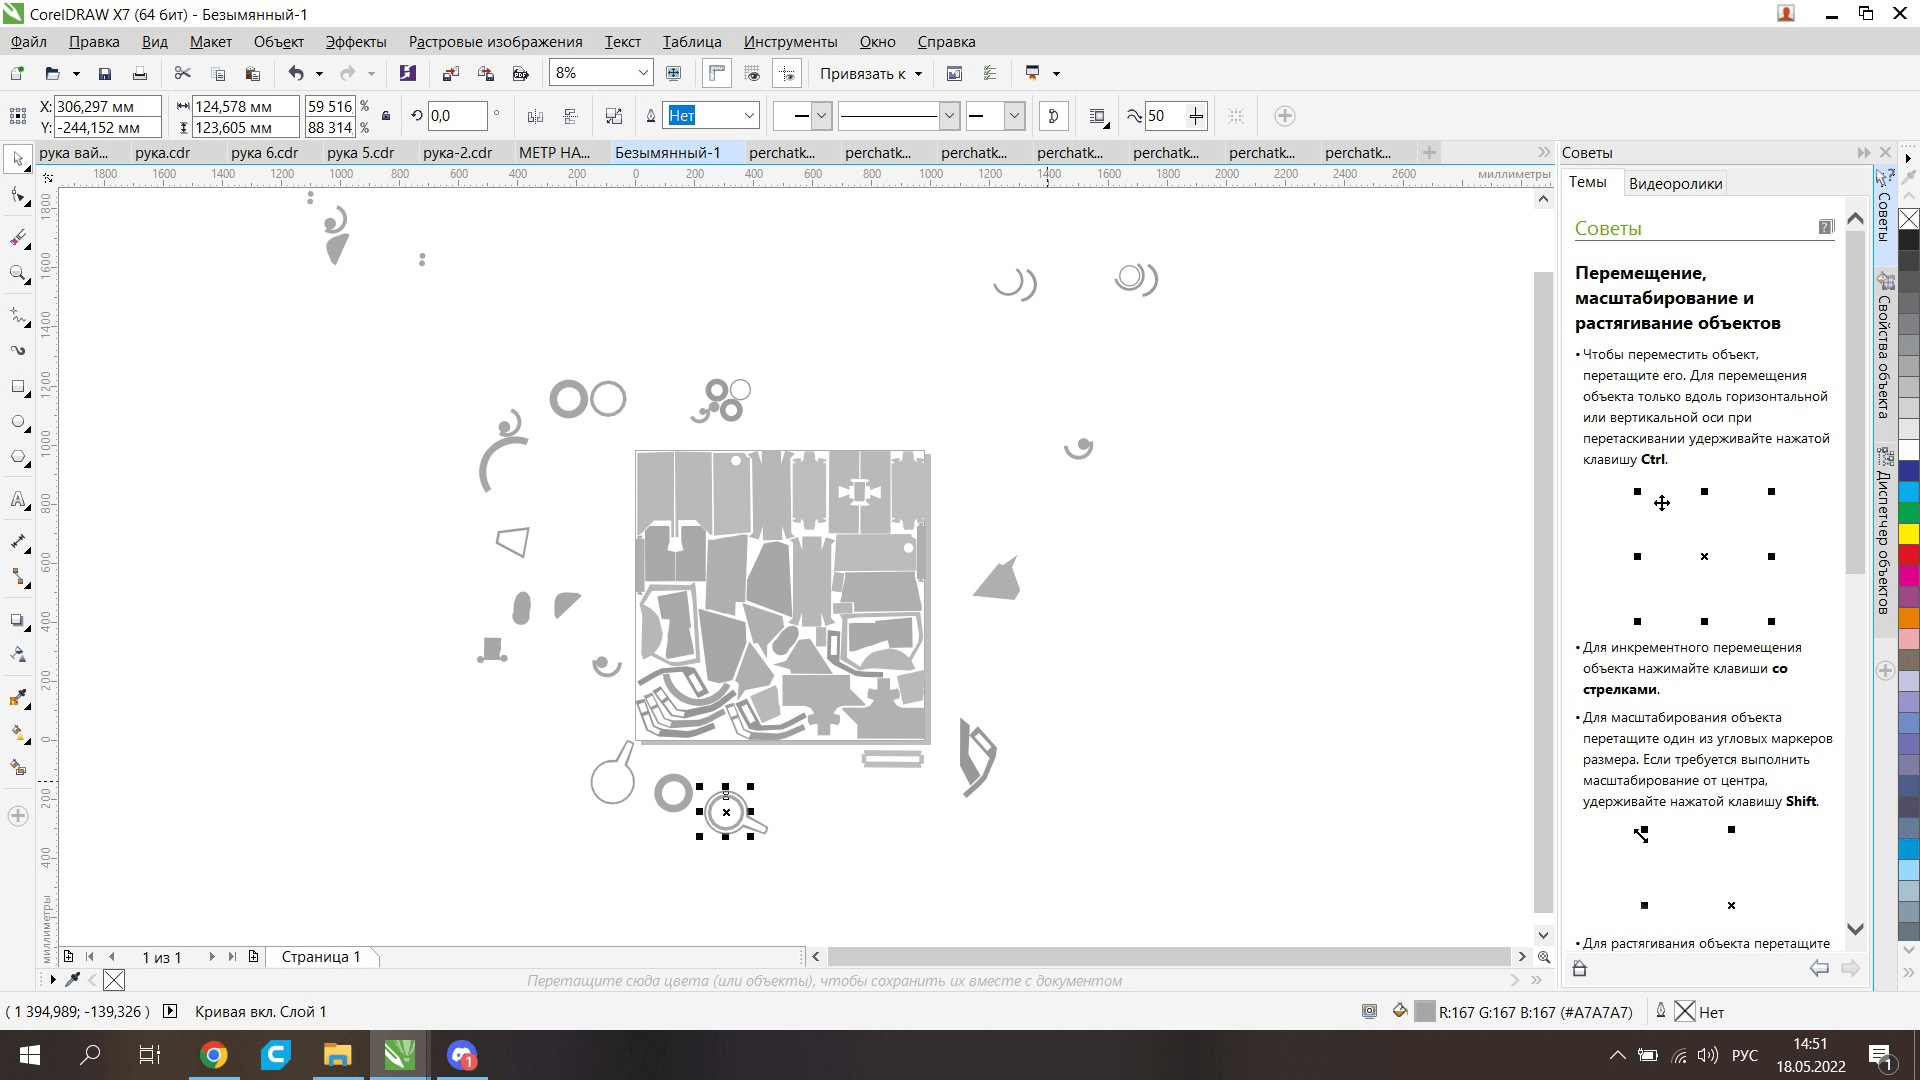Select the Text tool in toolbox
Viewport: 1920px width, 1080px height.
pyautogui.click(x=18, y=500)
